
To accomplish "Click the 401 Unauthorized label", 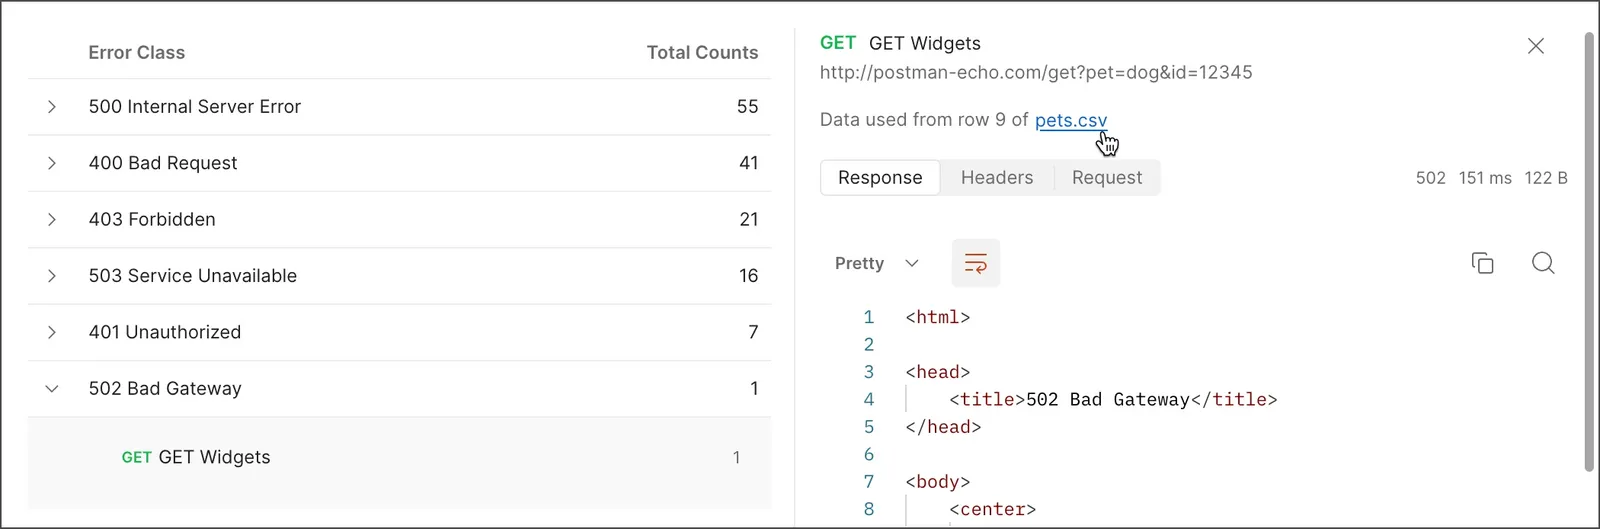I will [x=165, y=332].
